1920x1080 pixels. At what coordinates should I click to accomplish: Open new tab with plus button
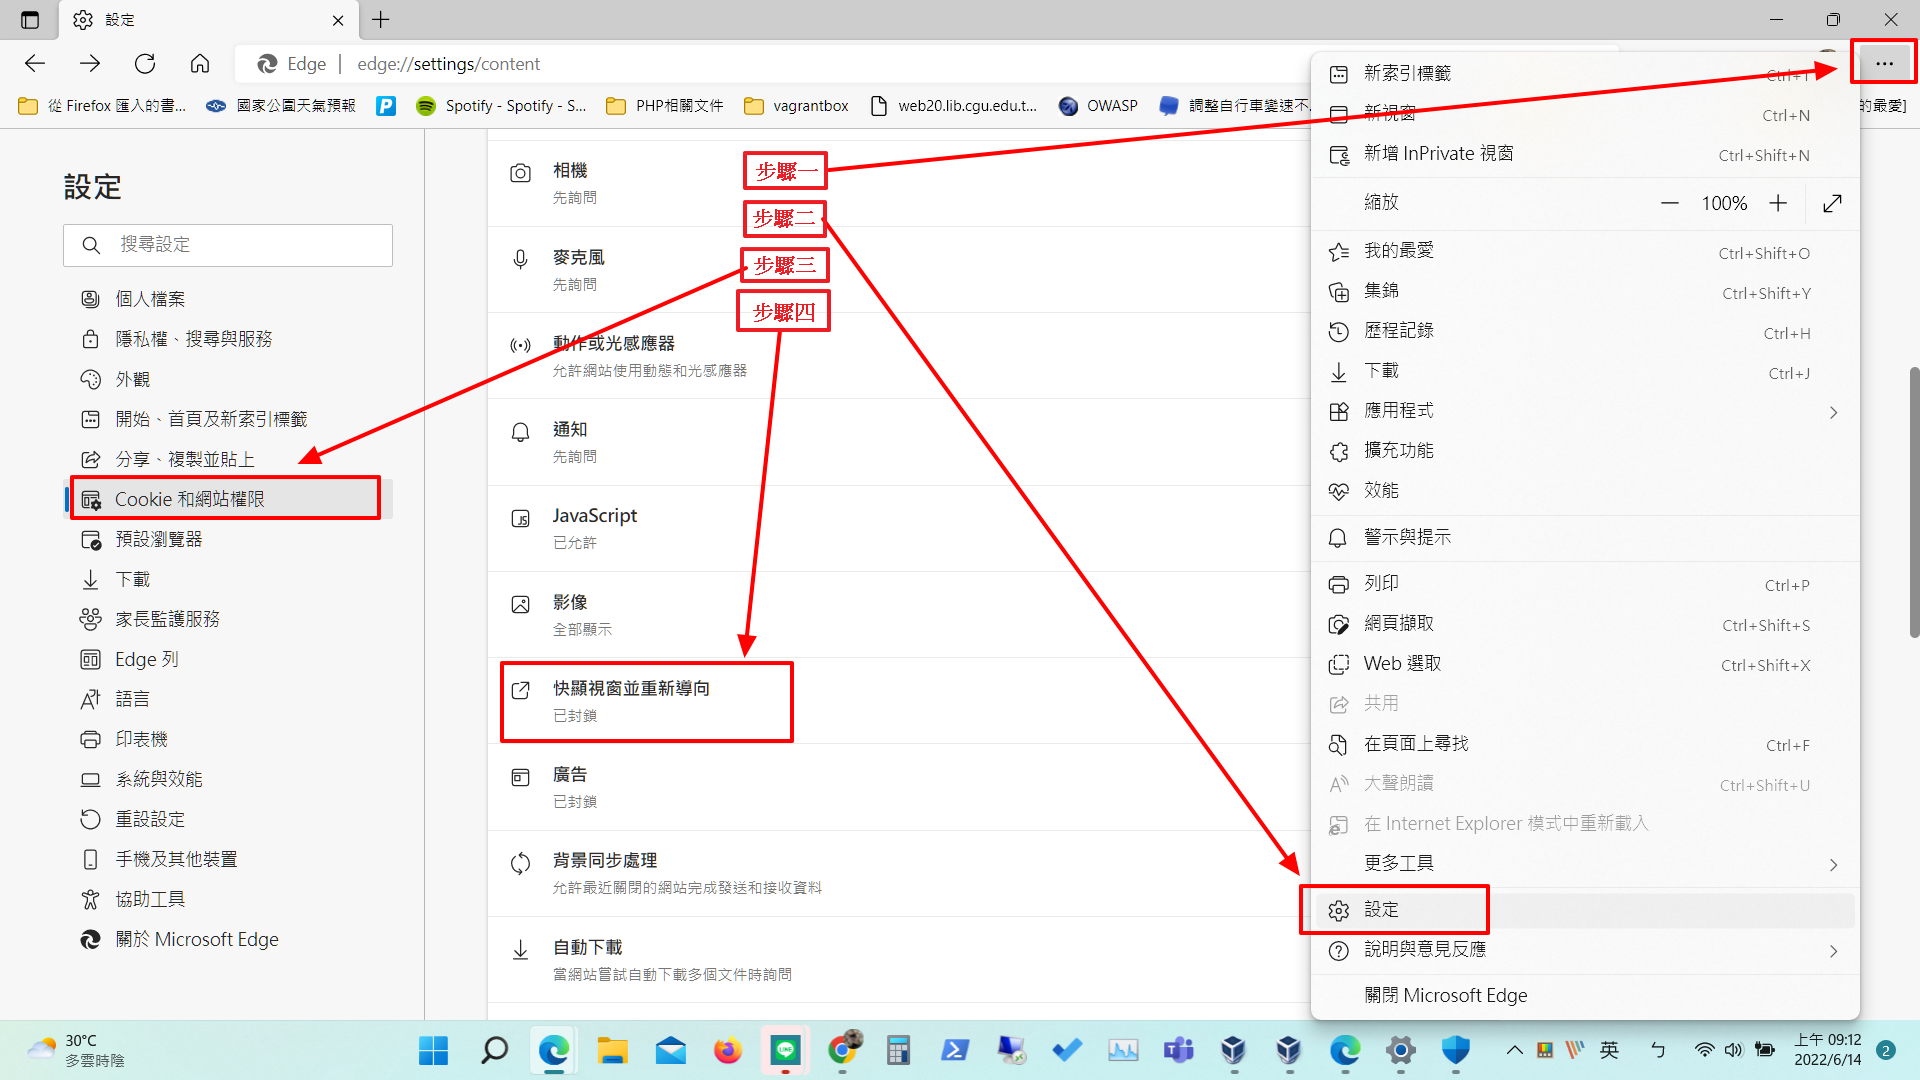tap(381, 19)
